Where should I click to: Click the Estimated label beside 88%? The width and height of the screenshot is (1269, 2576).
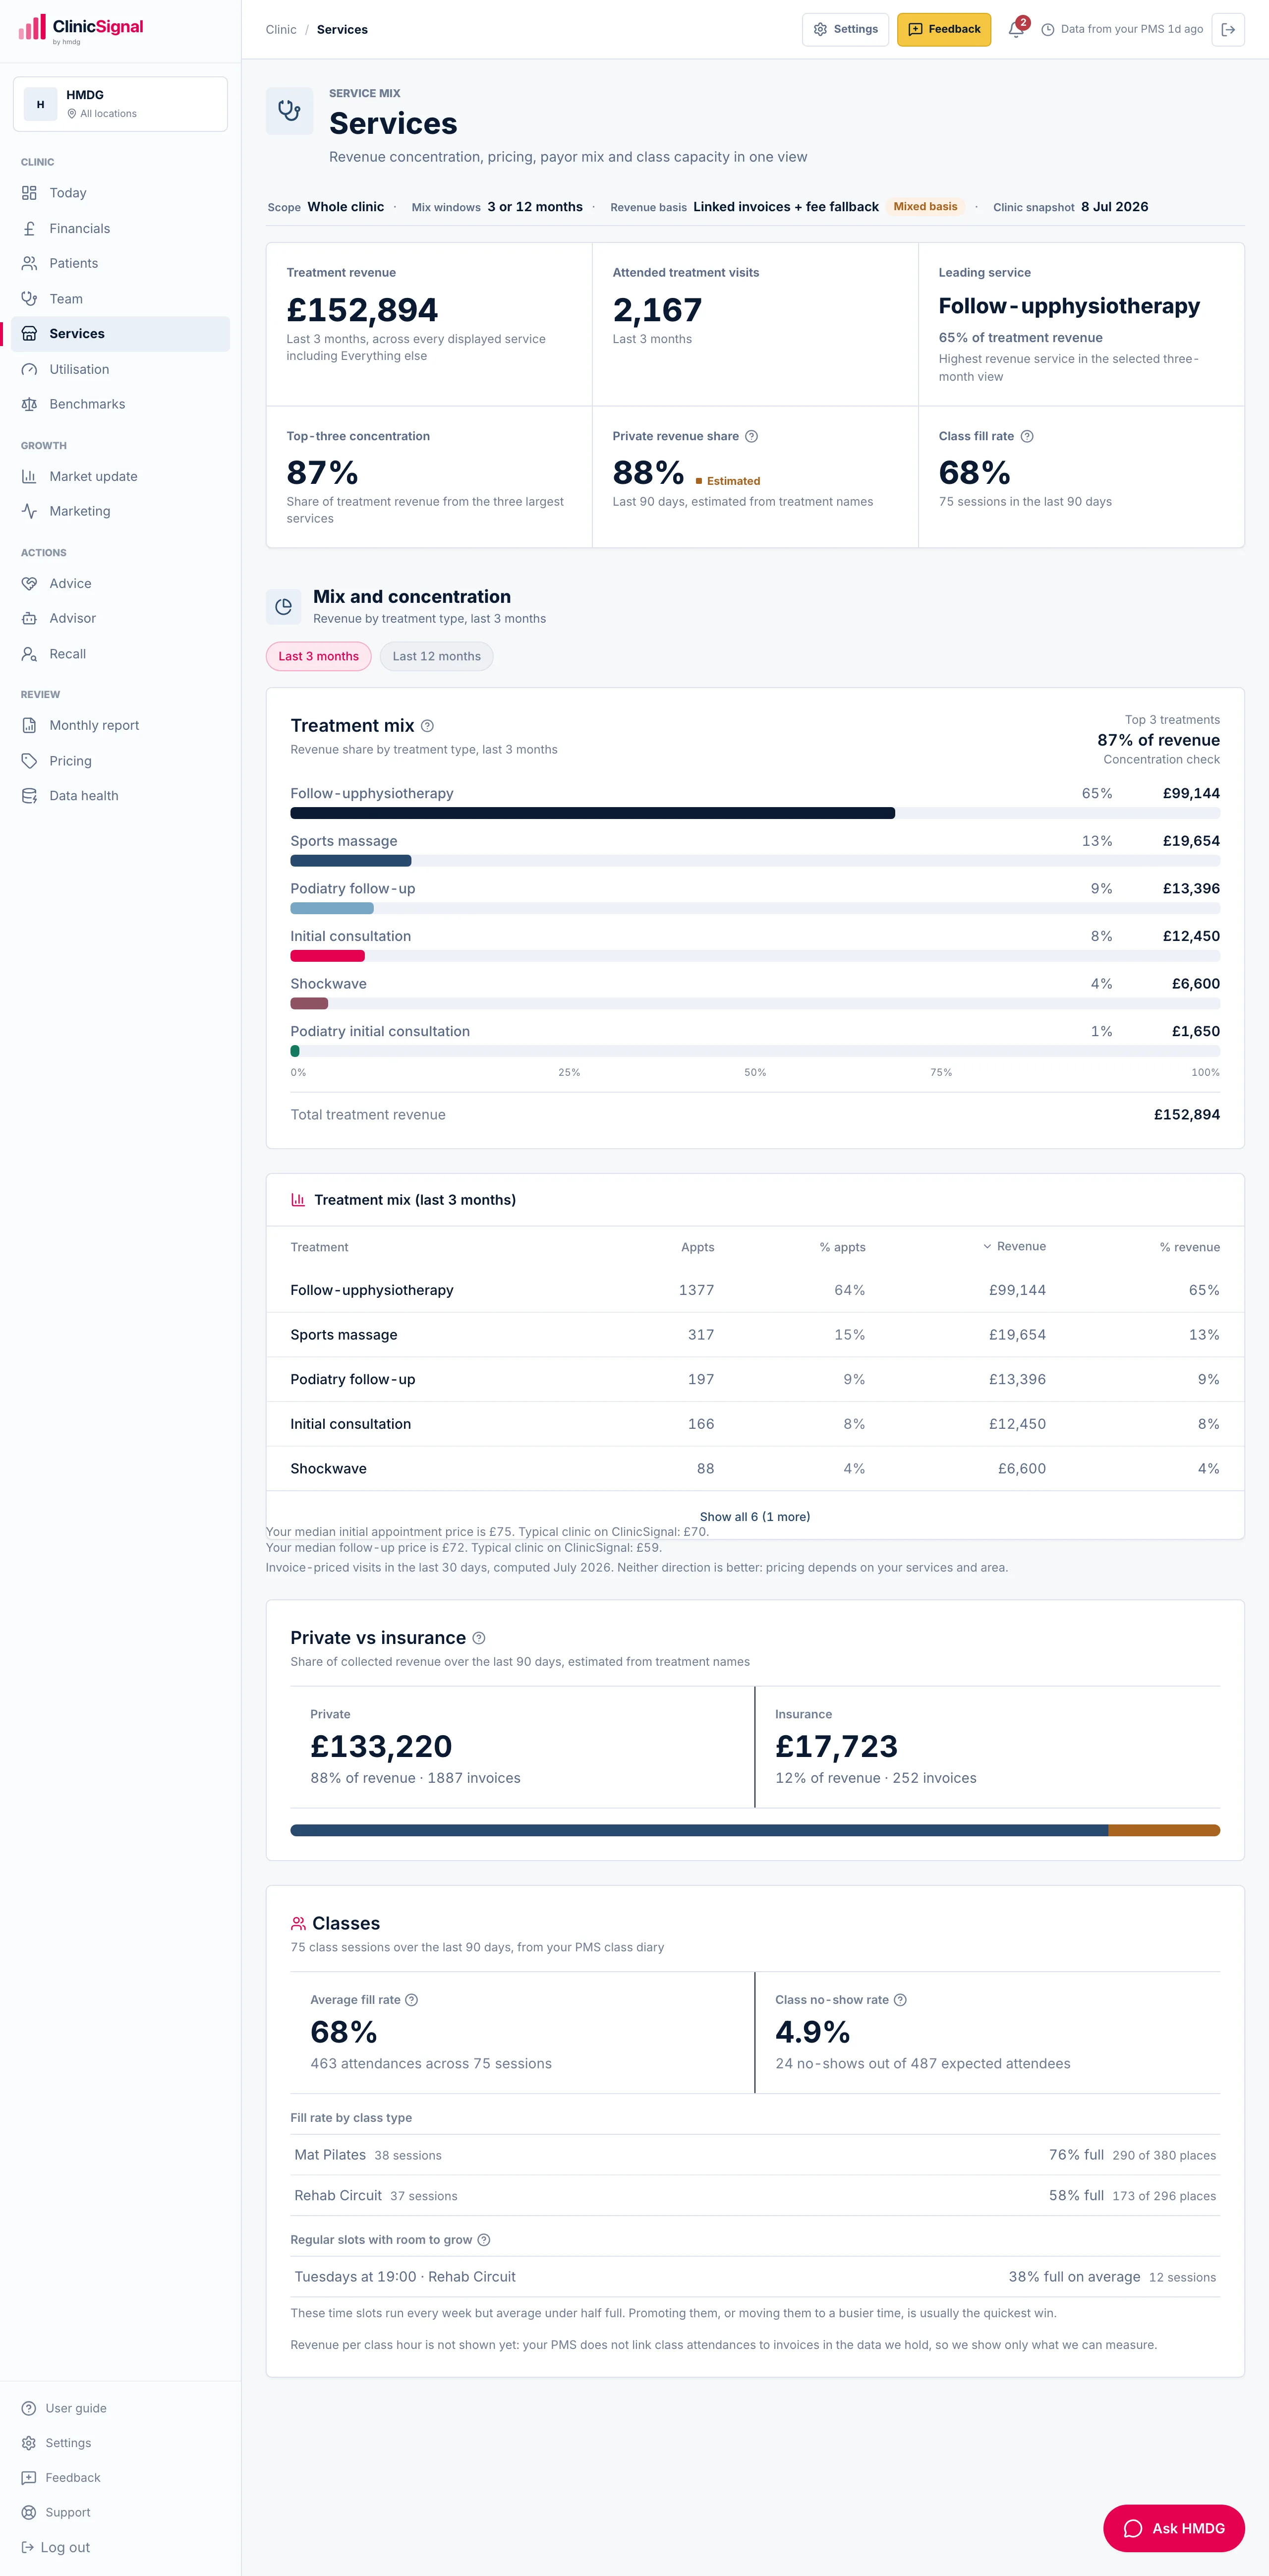point(727,481)
